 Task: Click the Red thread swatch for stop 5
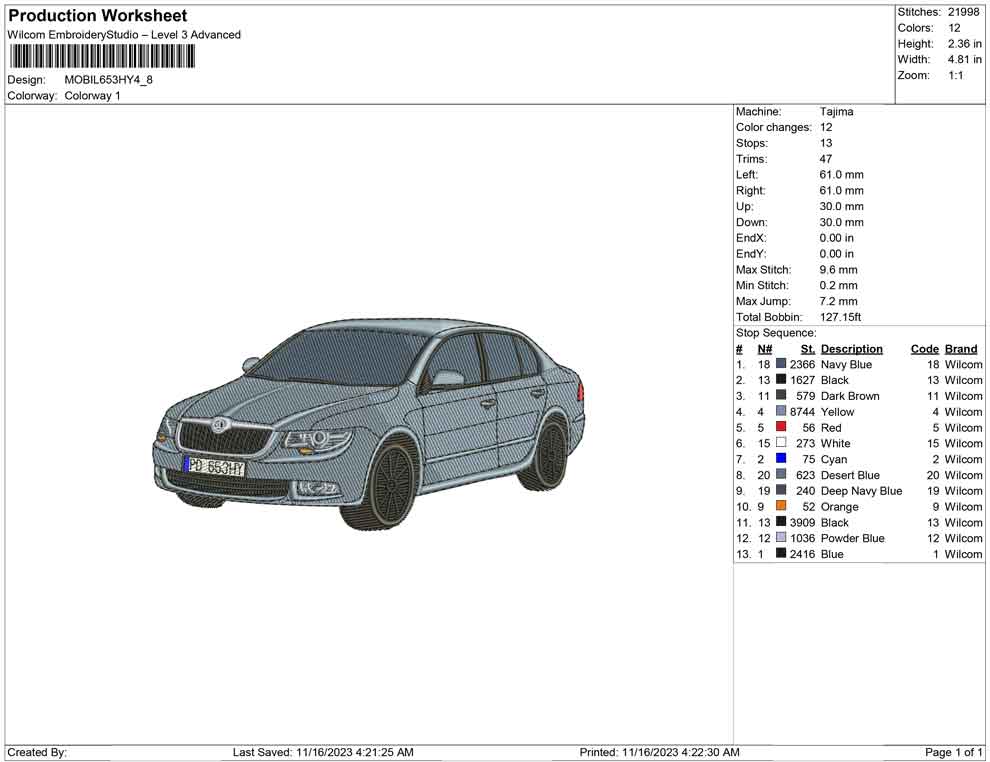tap(780, 427)
